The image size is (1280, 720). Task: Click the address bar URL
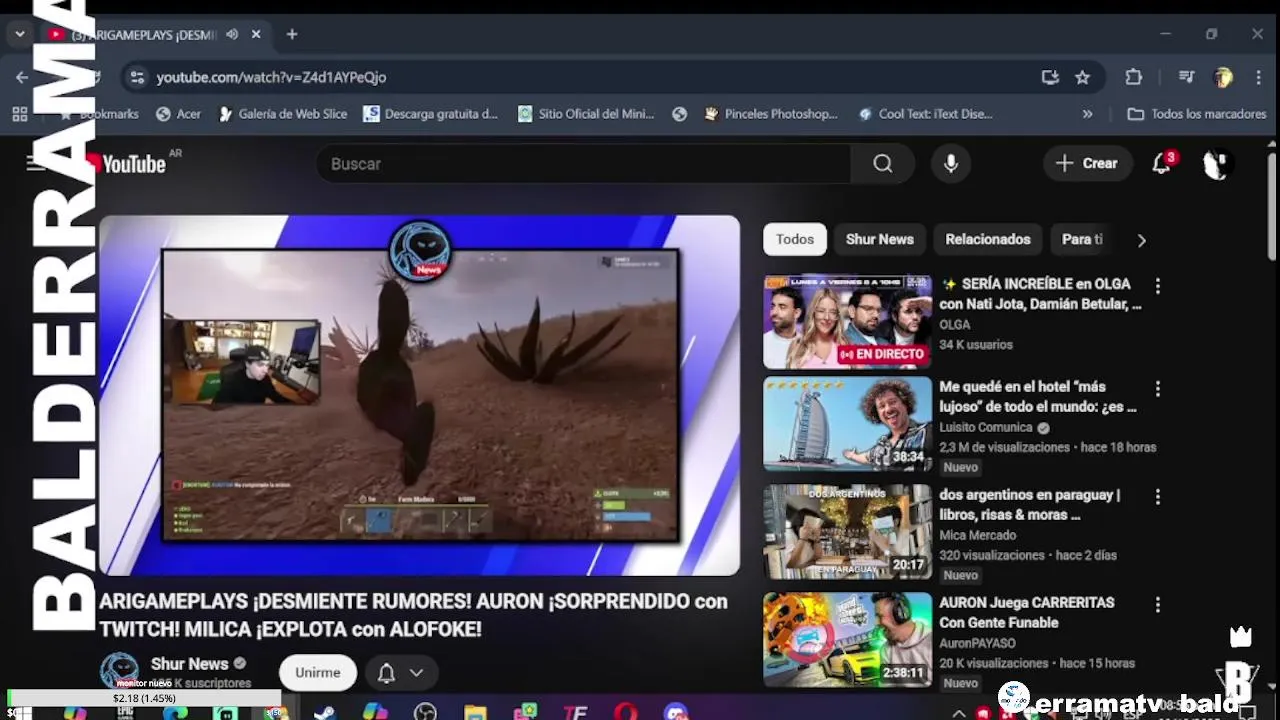pyautogui.click(x=271, y=77)
